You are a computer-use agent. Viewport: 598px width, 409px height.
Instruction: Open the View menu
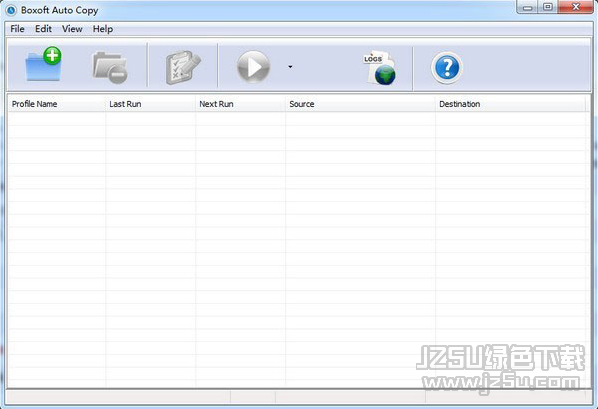pyautogui.click(x=72, y=29)
